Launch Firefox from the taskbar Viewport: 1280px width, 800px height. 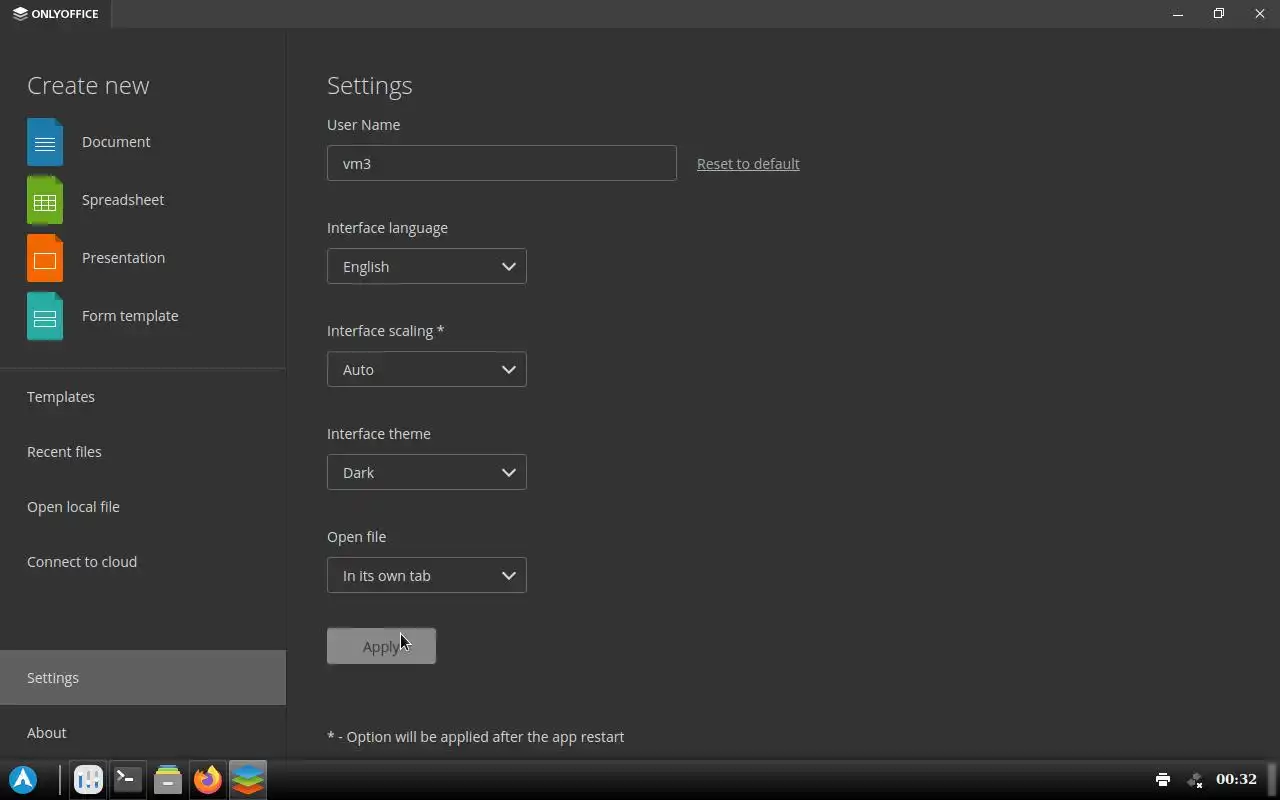click(x=208, y=779)
